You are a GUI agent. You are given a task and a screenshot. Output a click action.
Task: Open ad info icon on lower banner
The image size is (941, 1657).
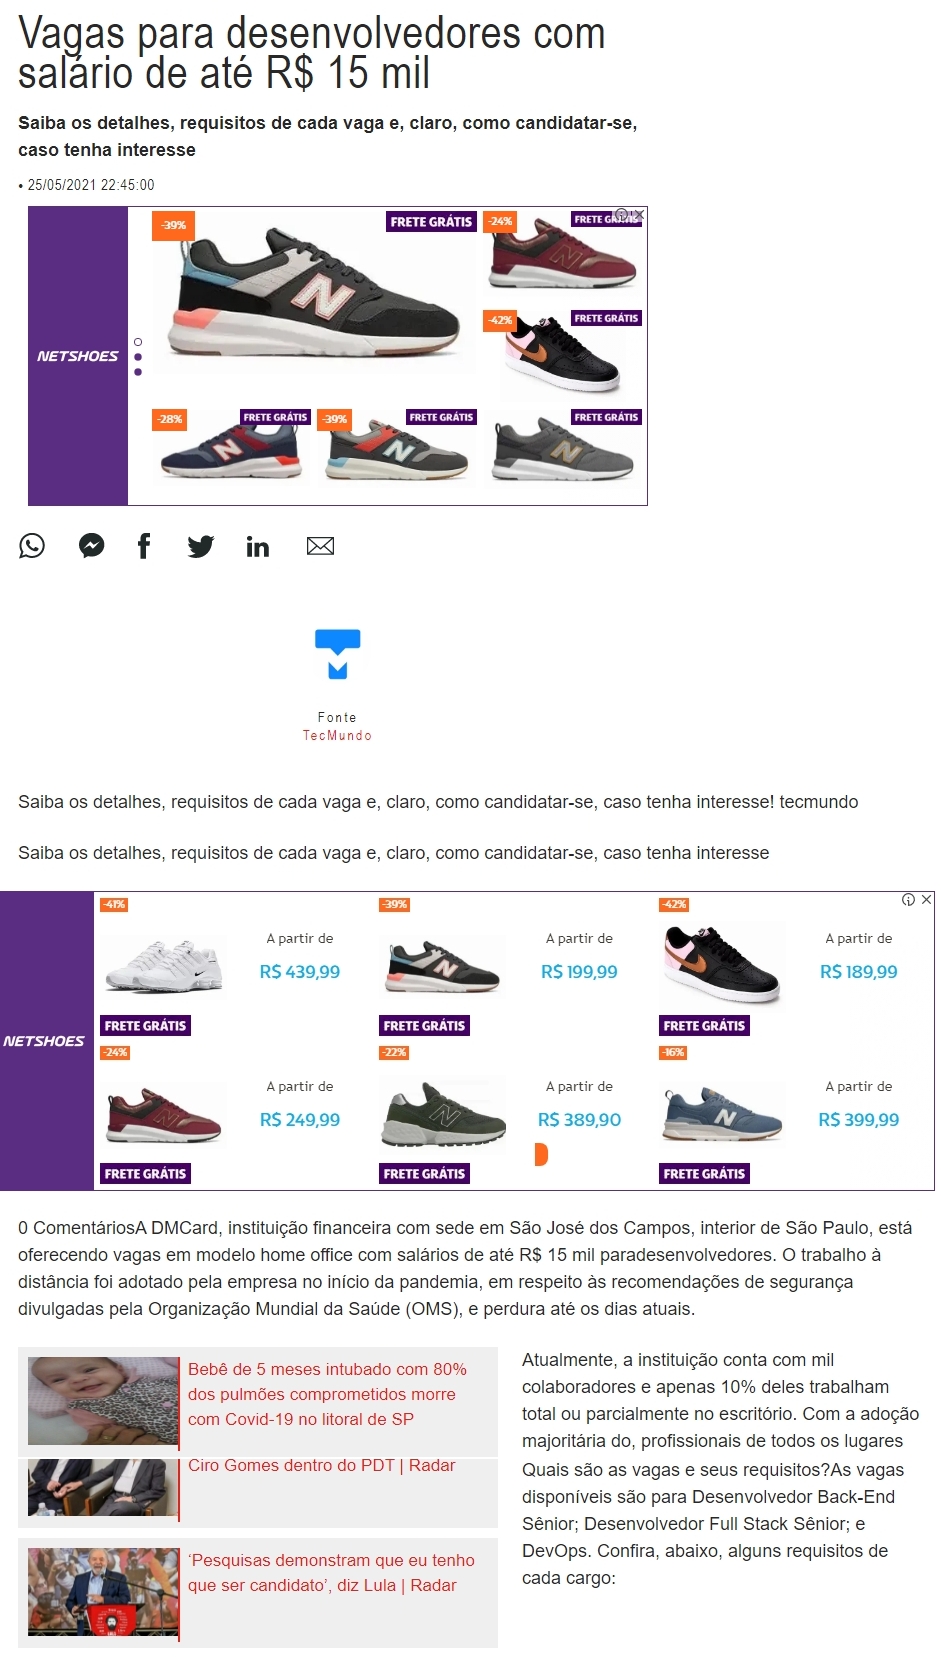coord(908,900)
